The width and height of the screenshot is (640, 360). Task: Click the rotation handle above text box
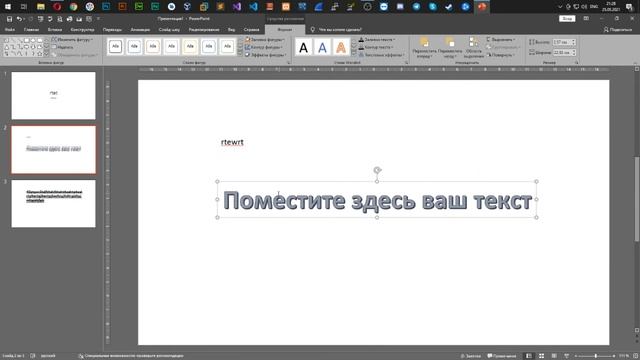pos(377,170)
